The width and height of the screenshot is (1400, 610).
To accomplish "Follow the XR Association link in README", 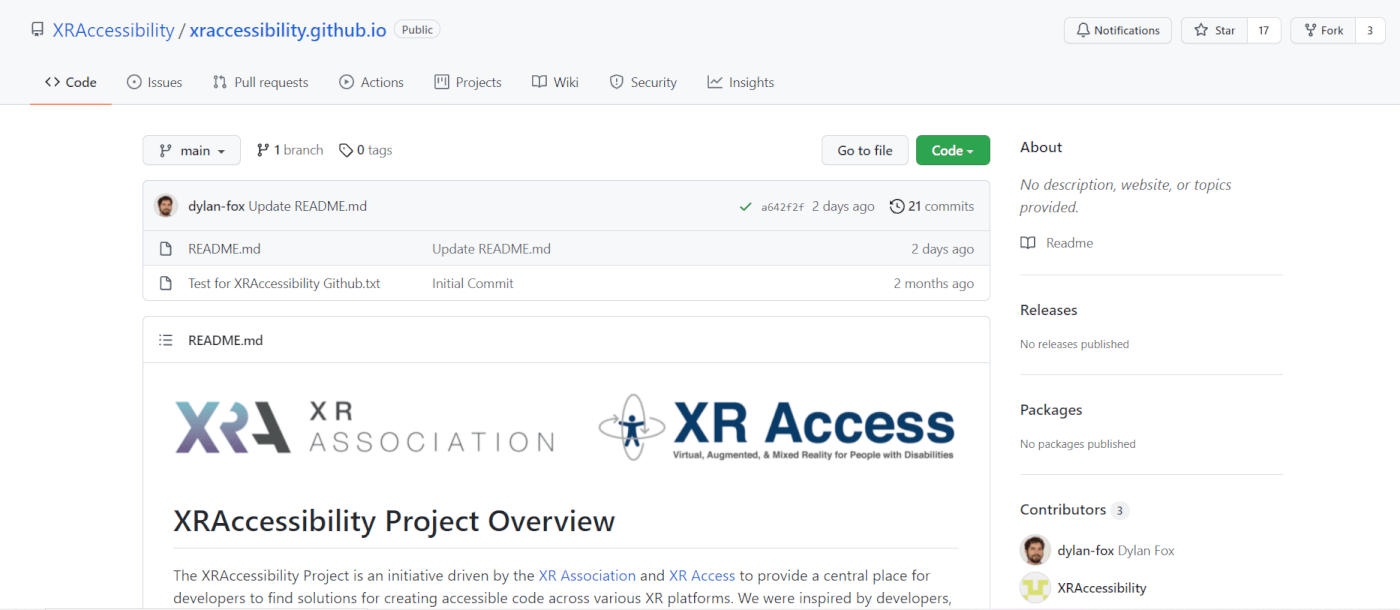I will (x=587, y=575).
